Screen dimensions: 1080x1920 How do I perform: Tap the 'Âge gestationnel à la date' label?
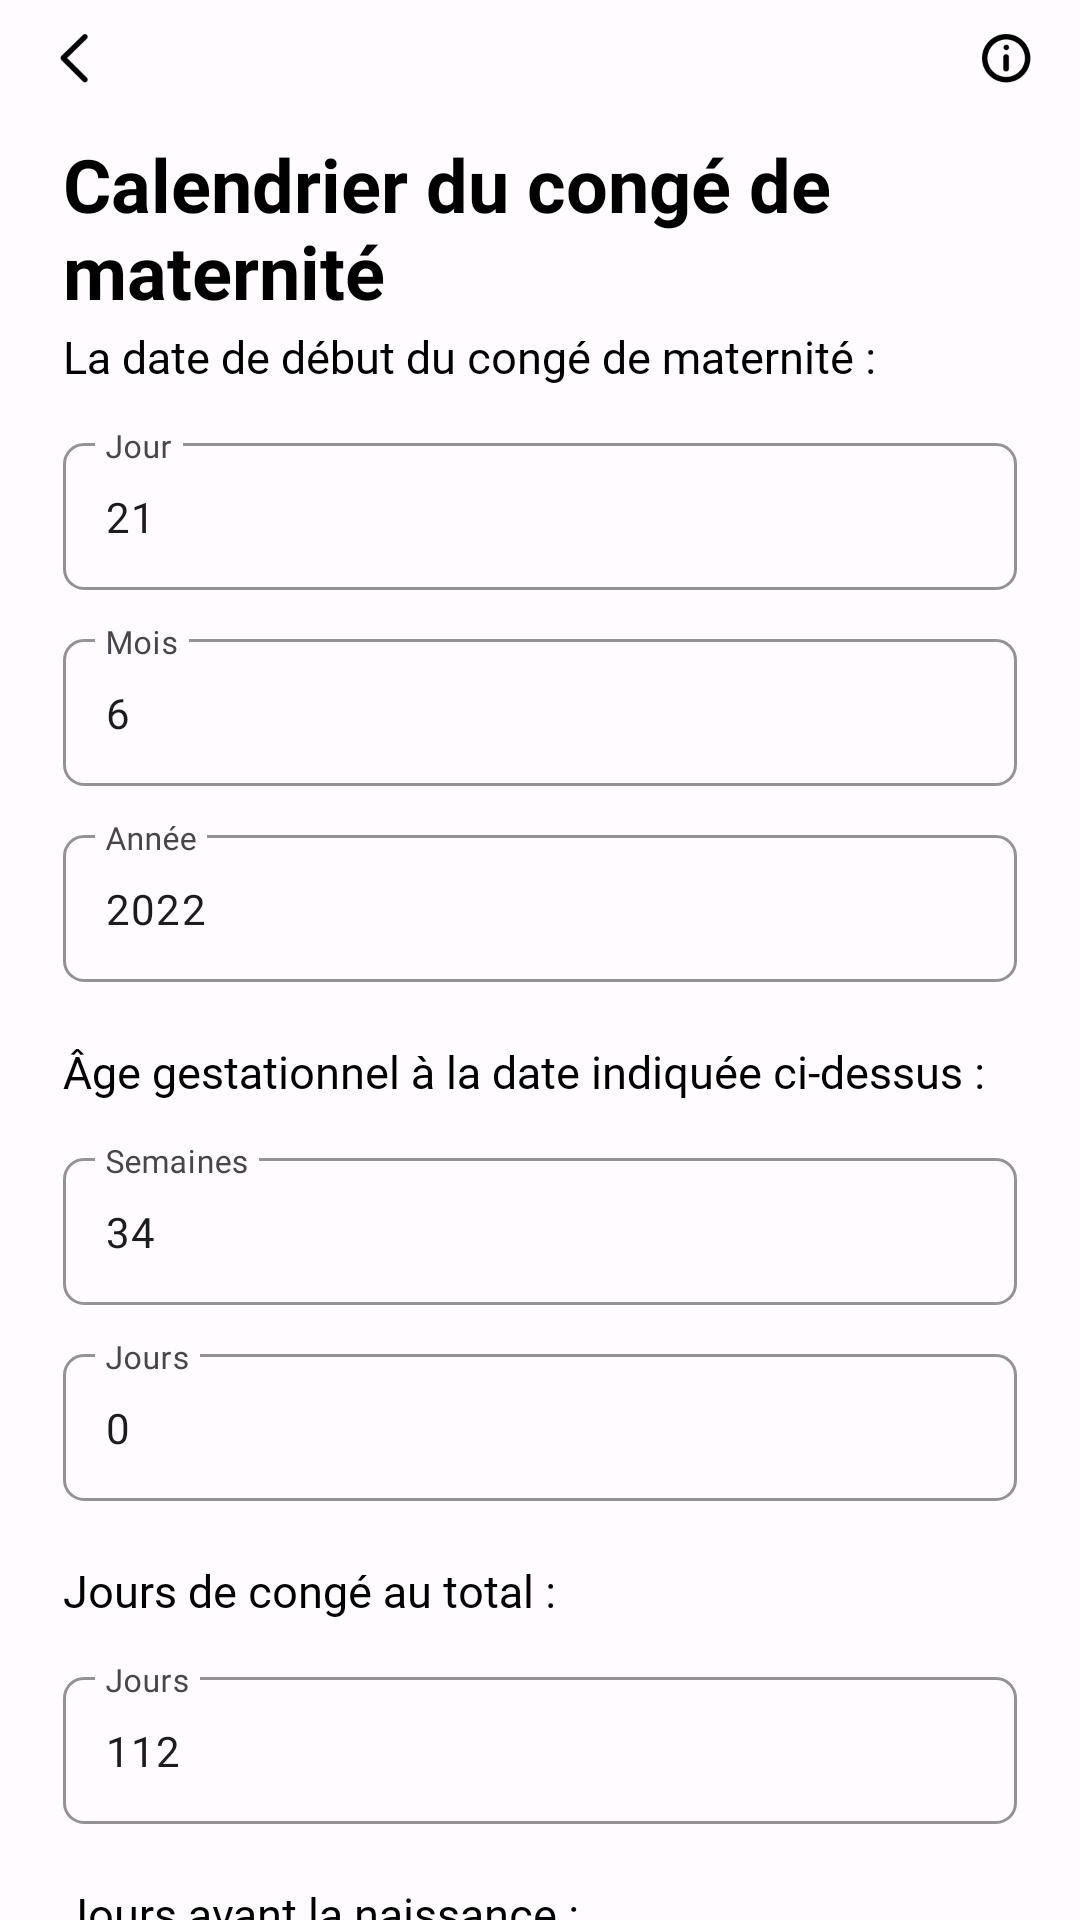pos(524,1073)
